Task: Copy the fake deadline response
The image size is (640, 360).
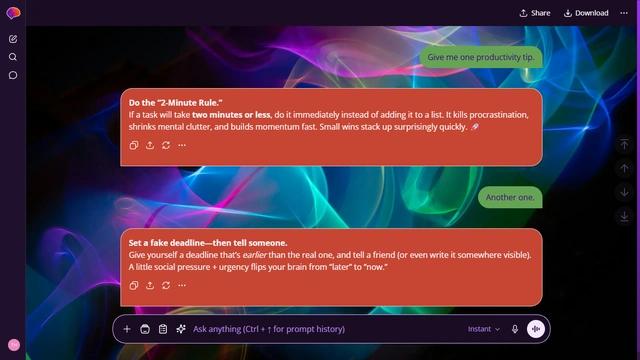Action: point(134,285)
